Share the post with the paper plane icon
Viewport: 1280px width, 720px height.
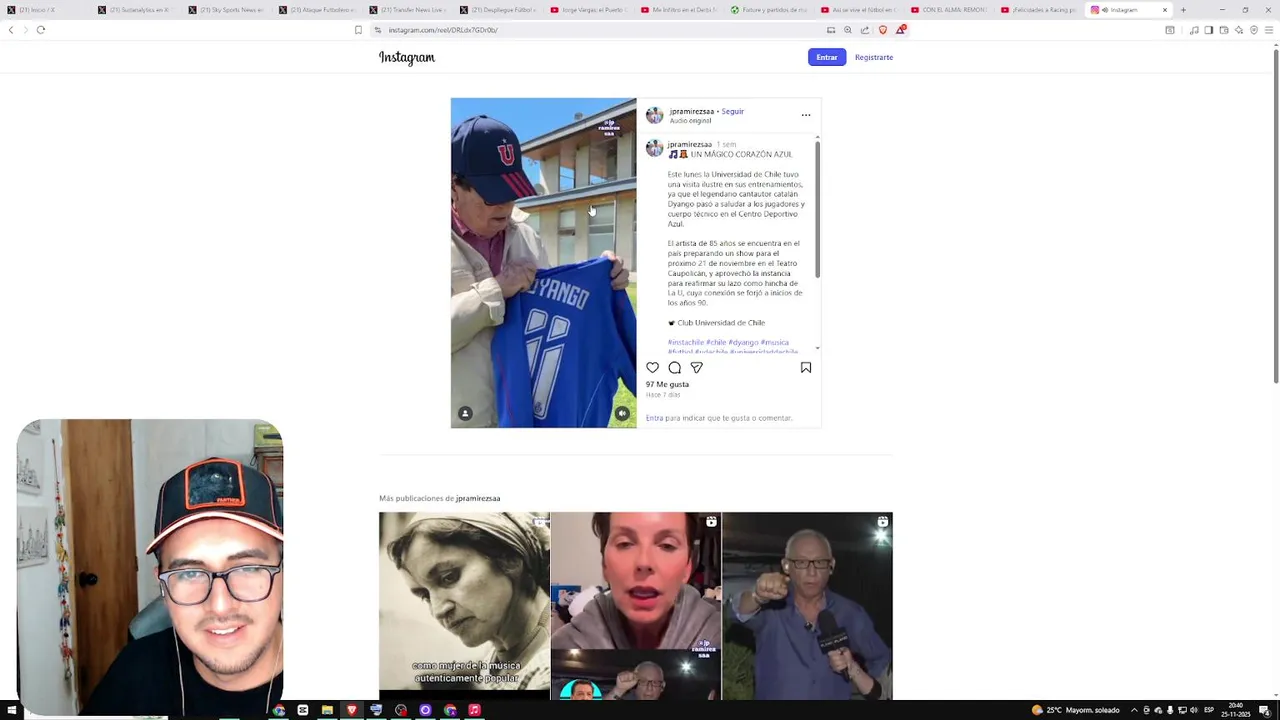click(x=697, y=368)
